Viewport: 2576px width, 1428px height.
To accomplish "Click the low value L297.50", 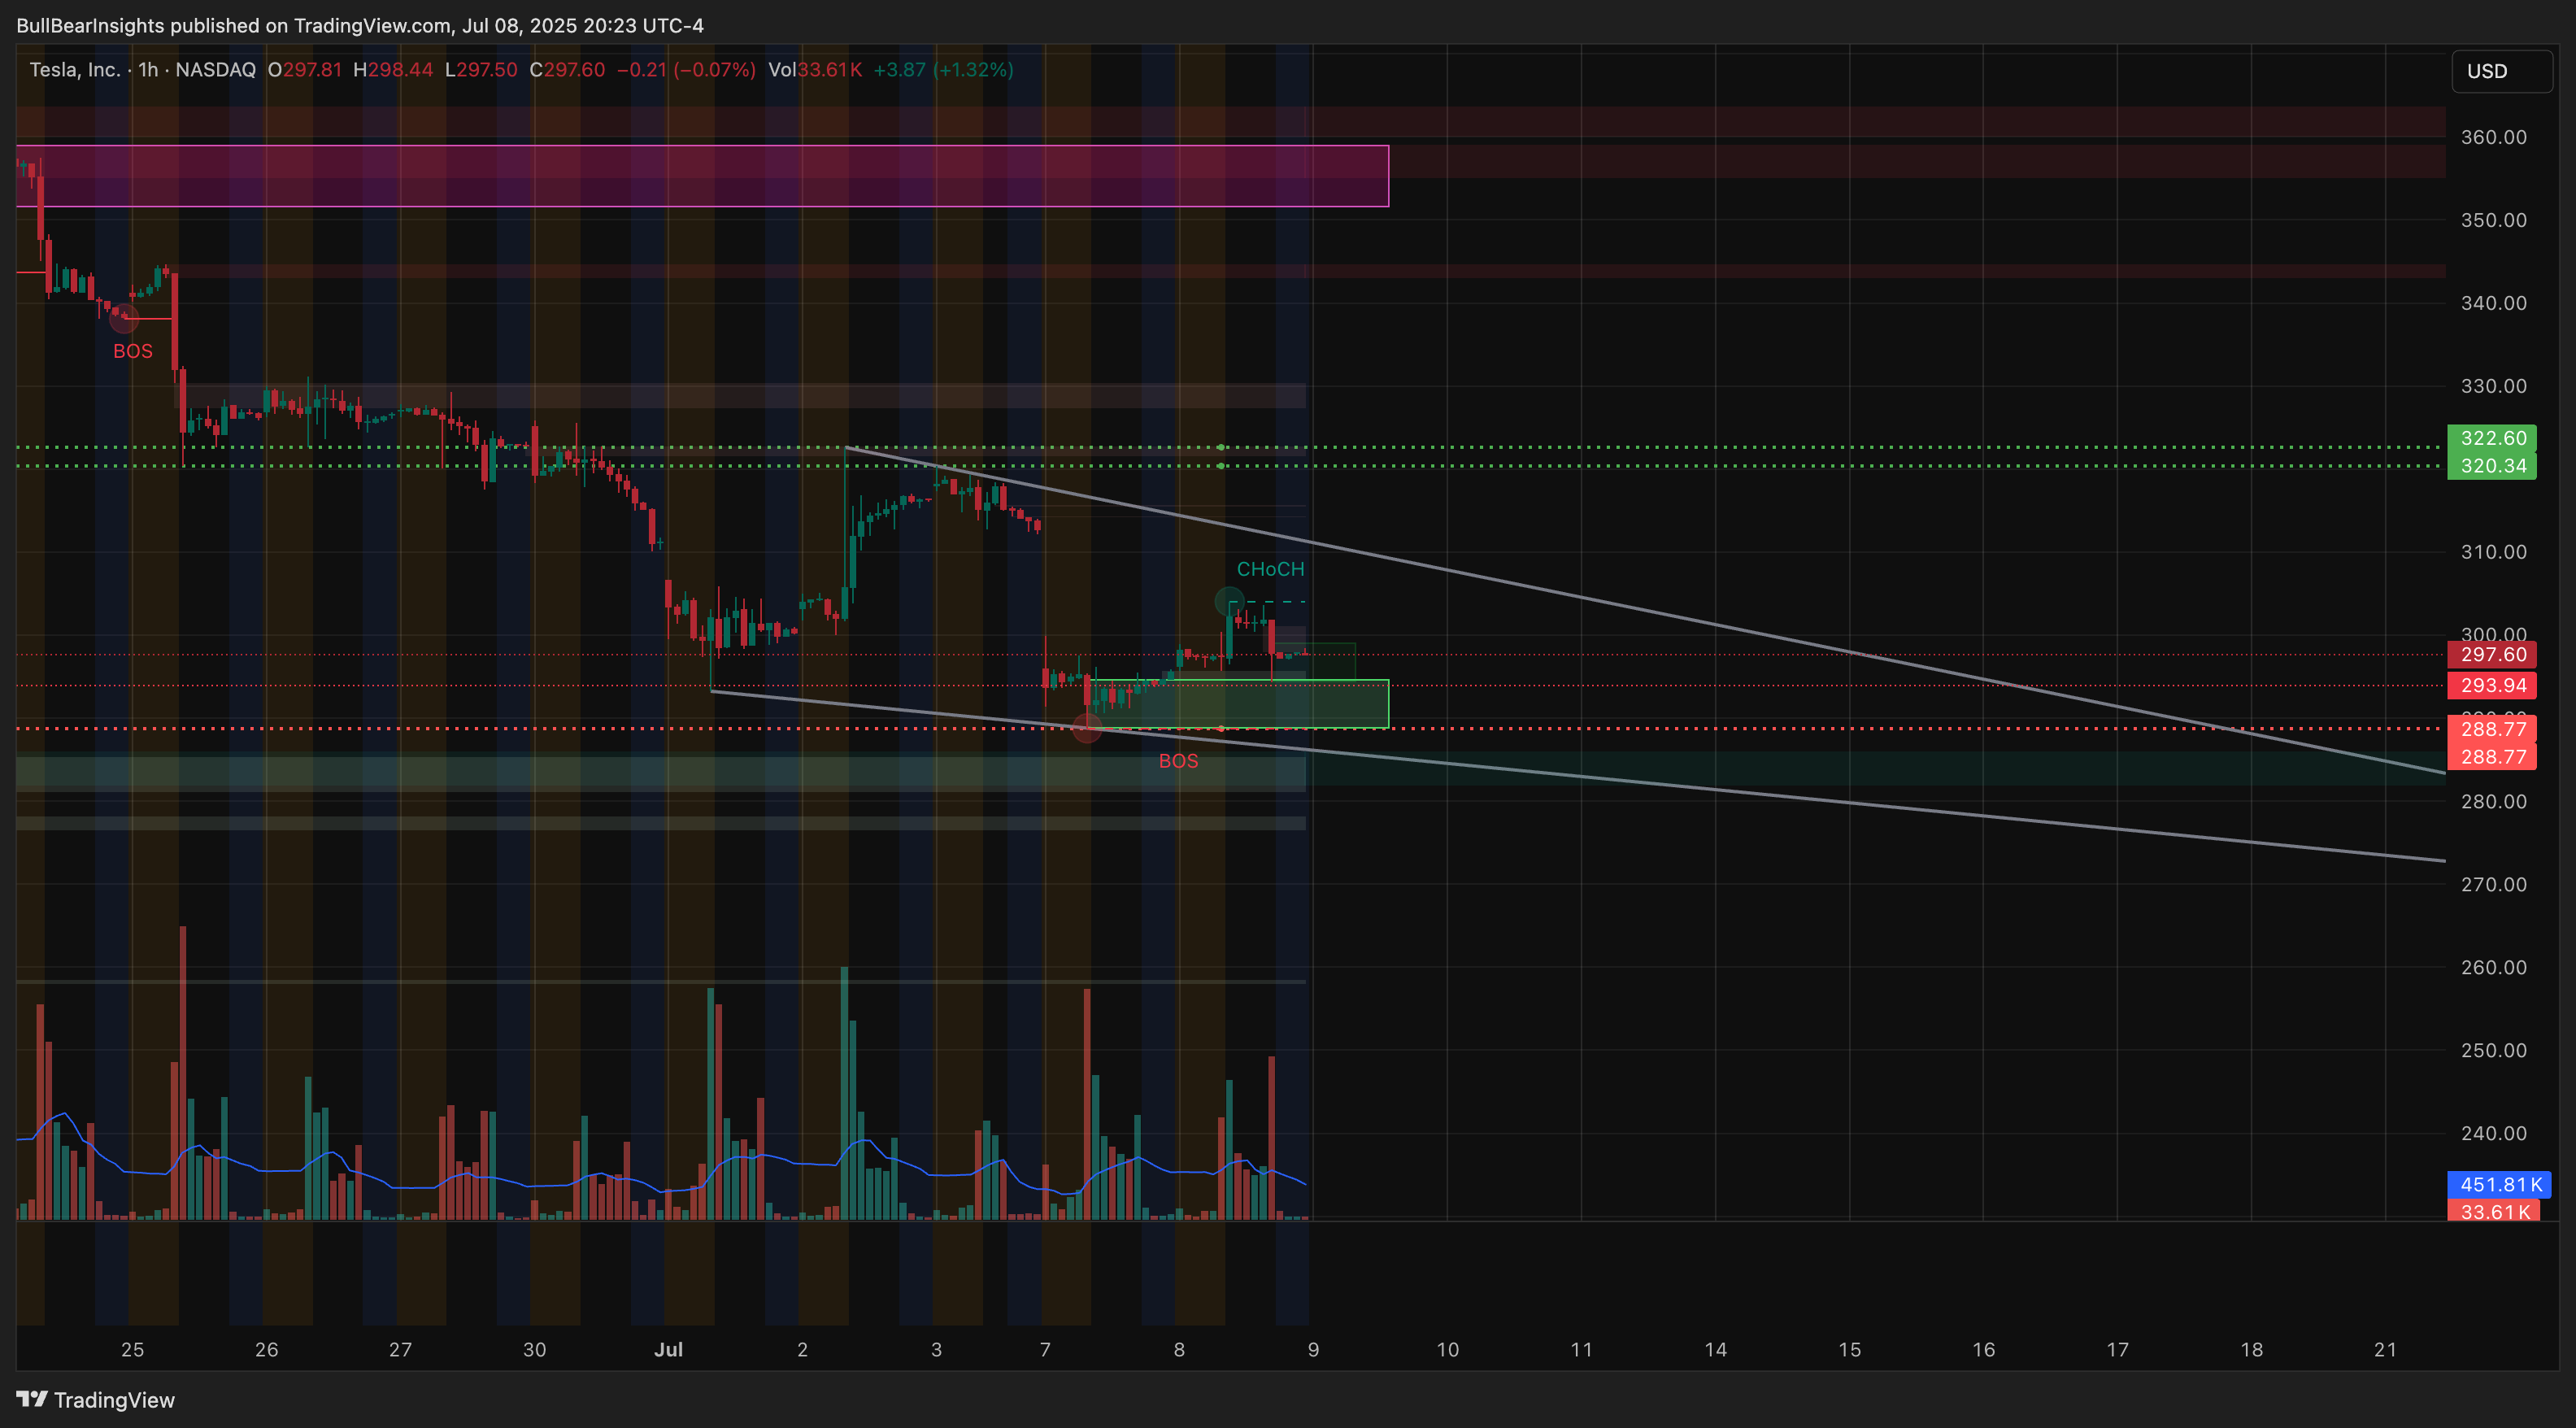I will 481,70.
